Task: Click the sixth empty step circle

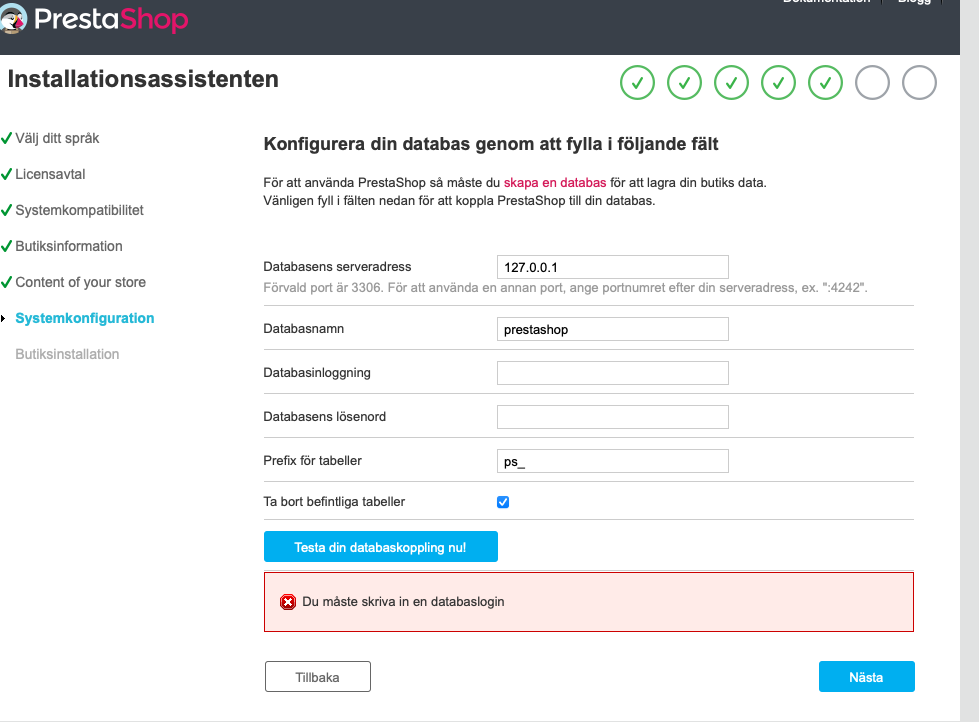Action: click(872, 84)
